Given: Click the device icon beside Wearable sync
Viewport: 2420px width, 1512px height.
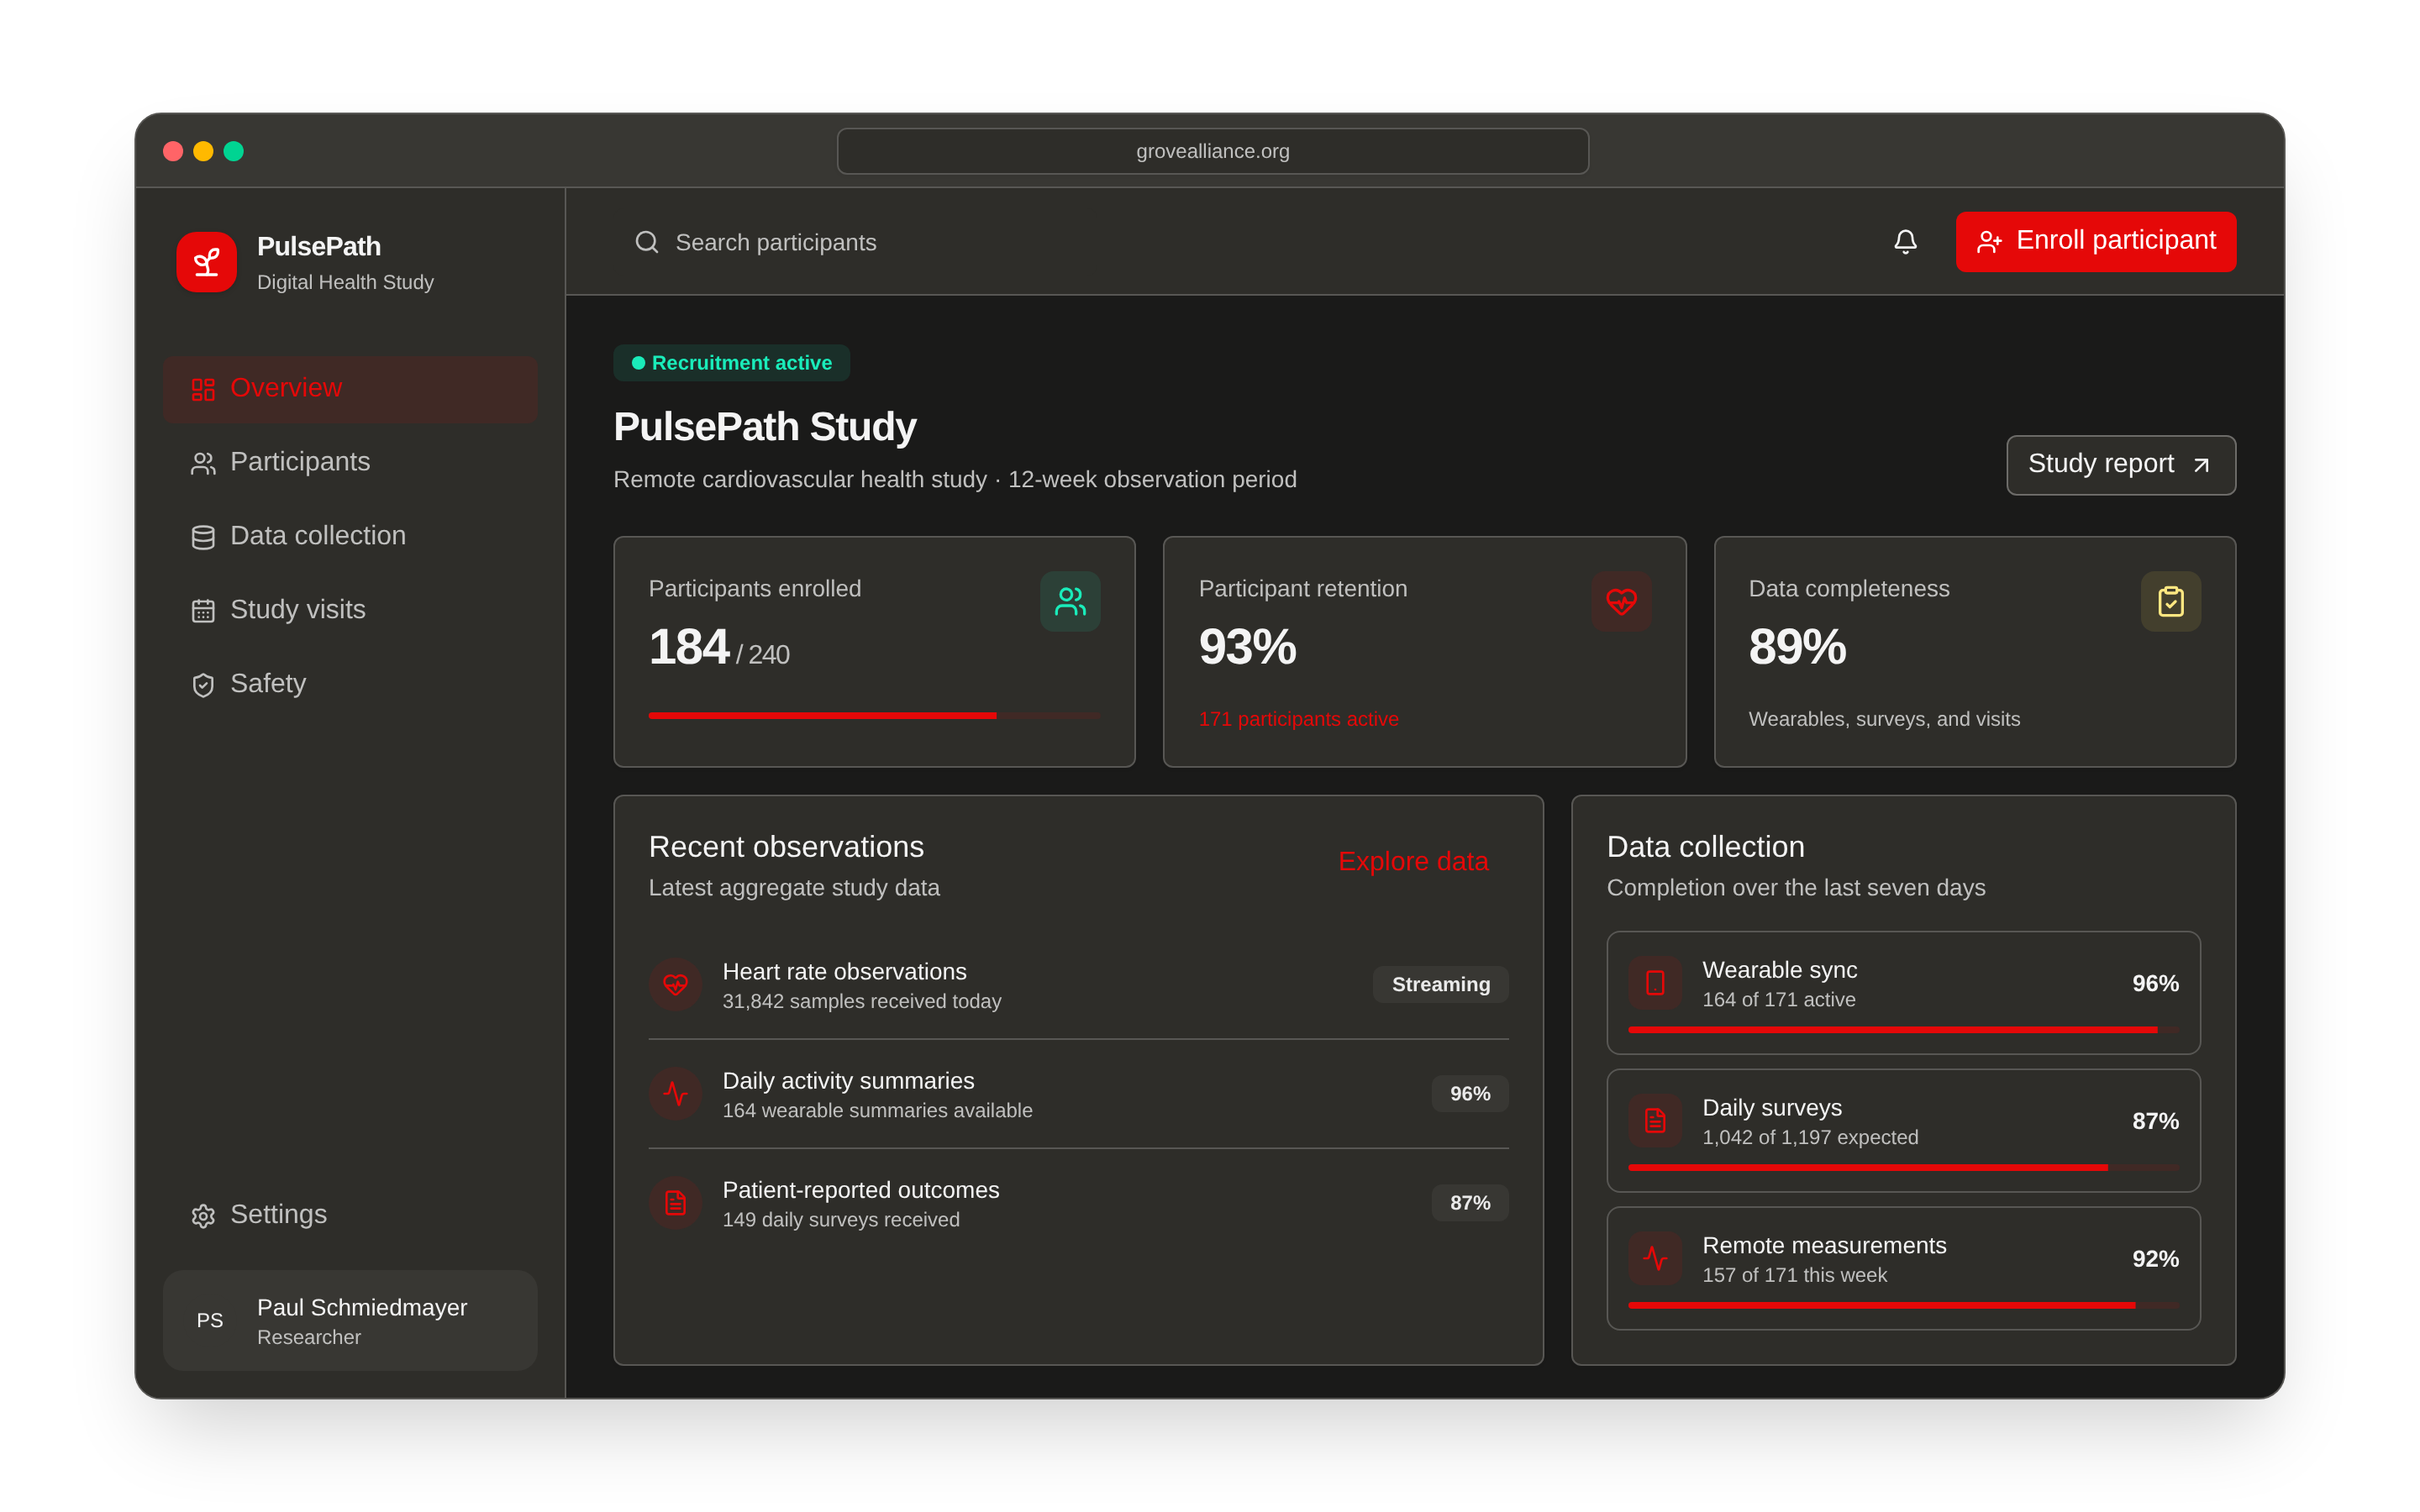Looking at the screenshot, I should [1655, 983].
